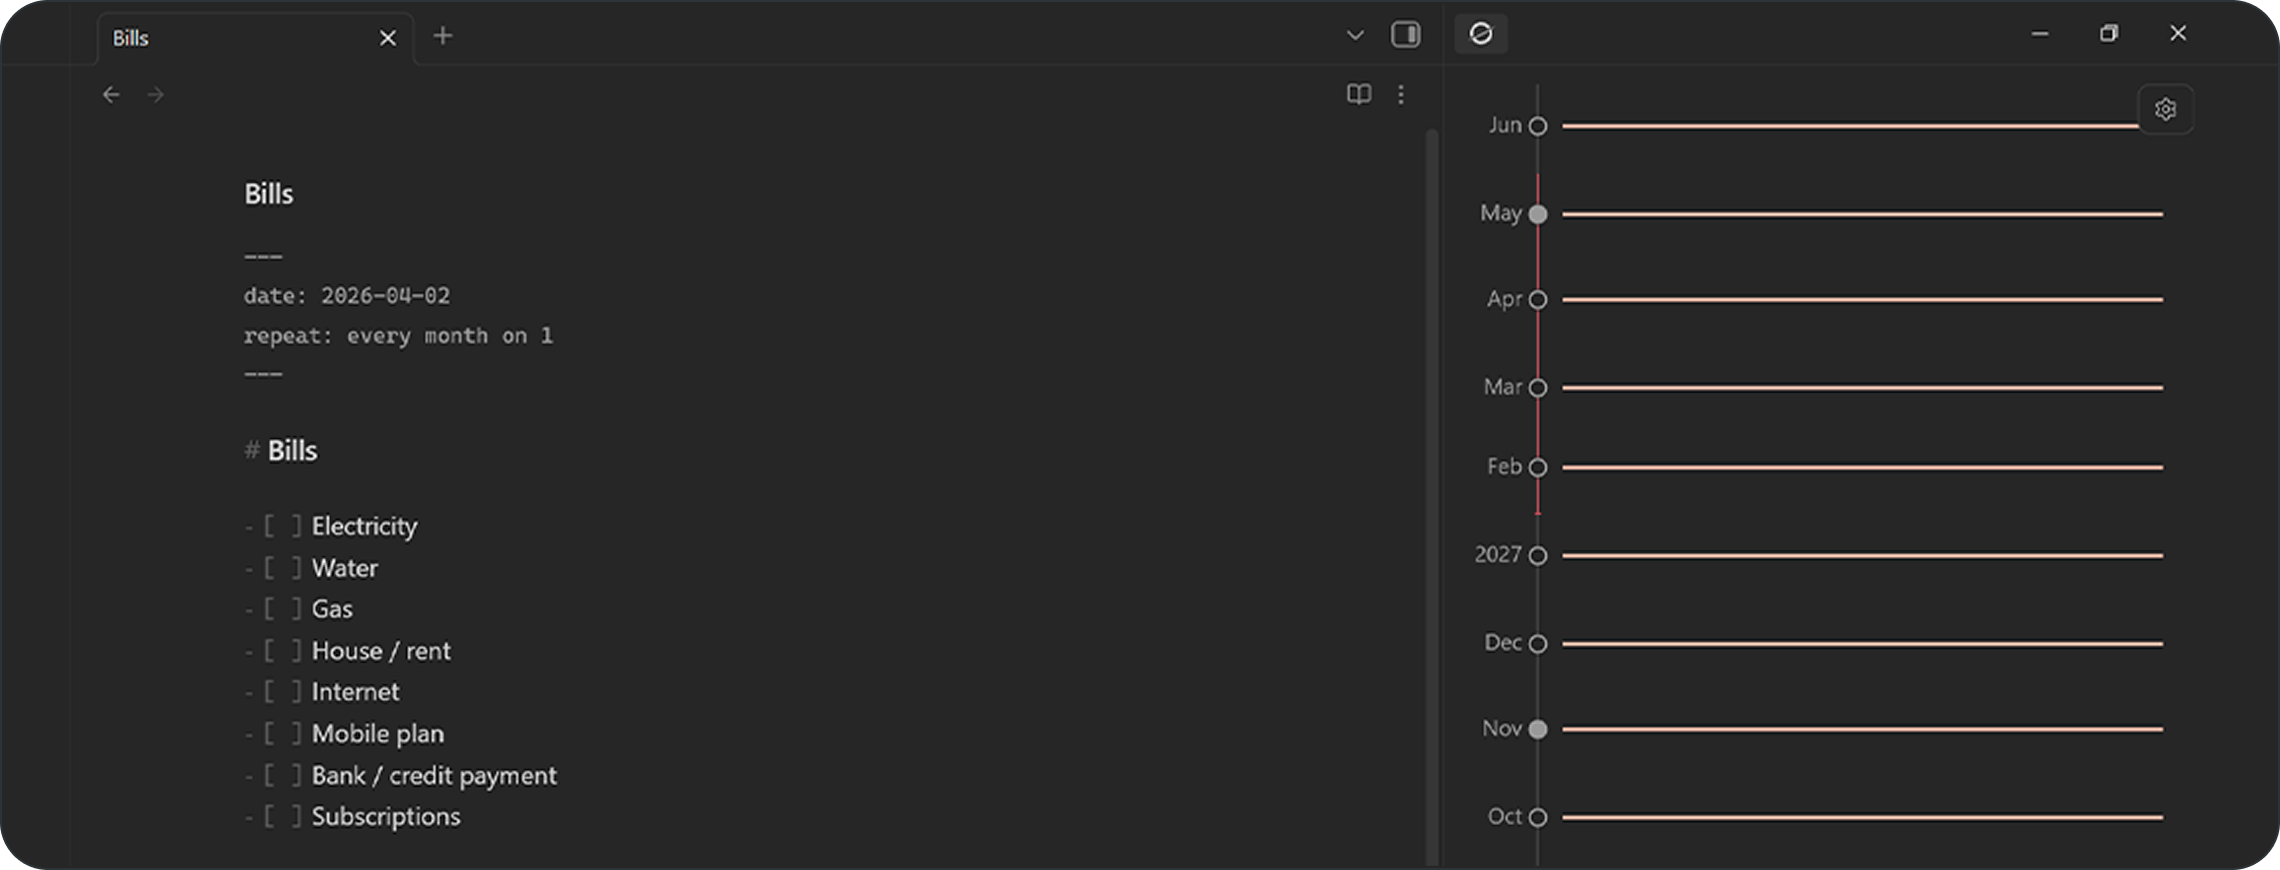The width and height of the screenshot is (2280, 870).
Task: Check off the Subscriptions item
Action: 282,817
